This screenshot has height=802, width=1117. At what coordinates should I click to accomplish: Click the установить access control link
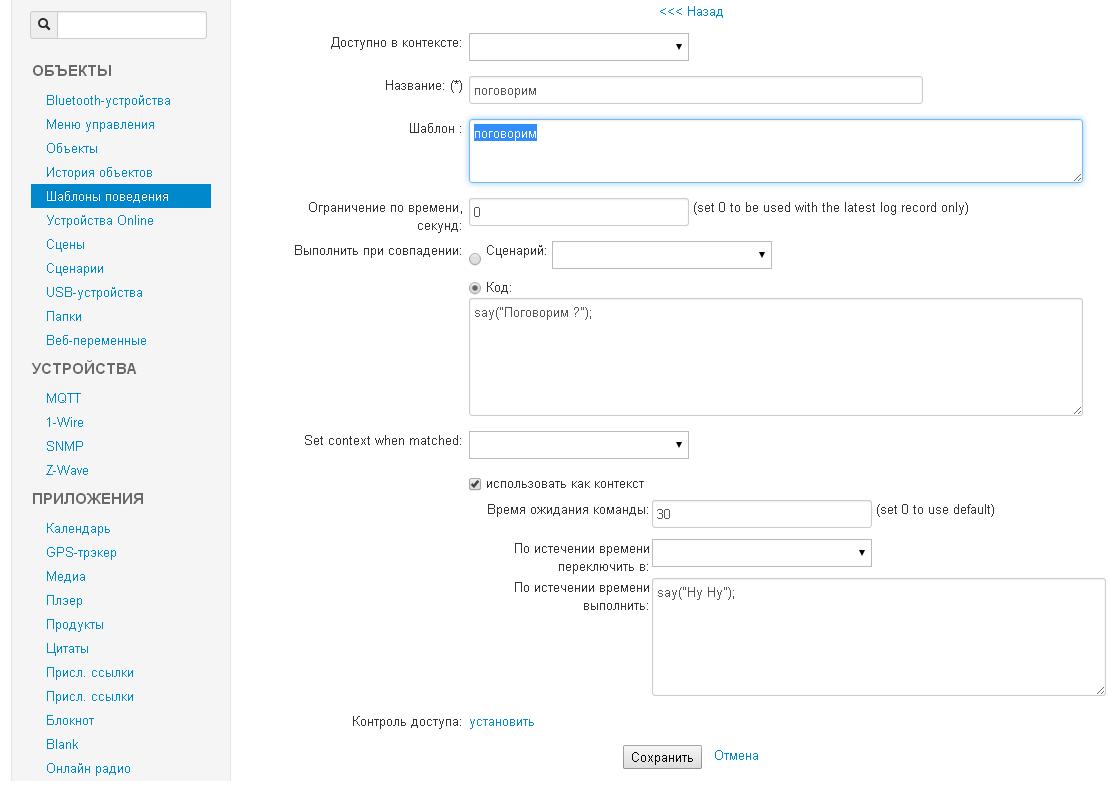(x=502, y=721)
